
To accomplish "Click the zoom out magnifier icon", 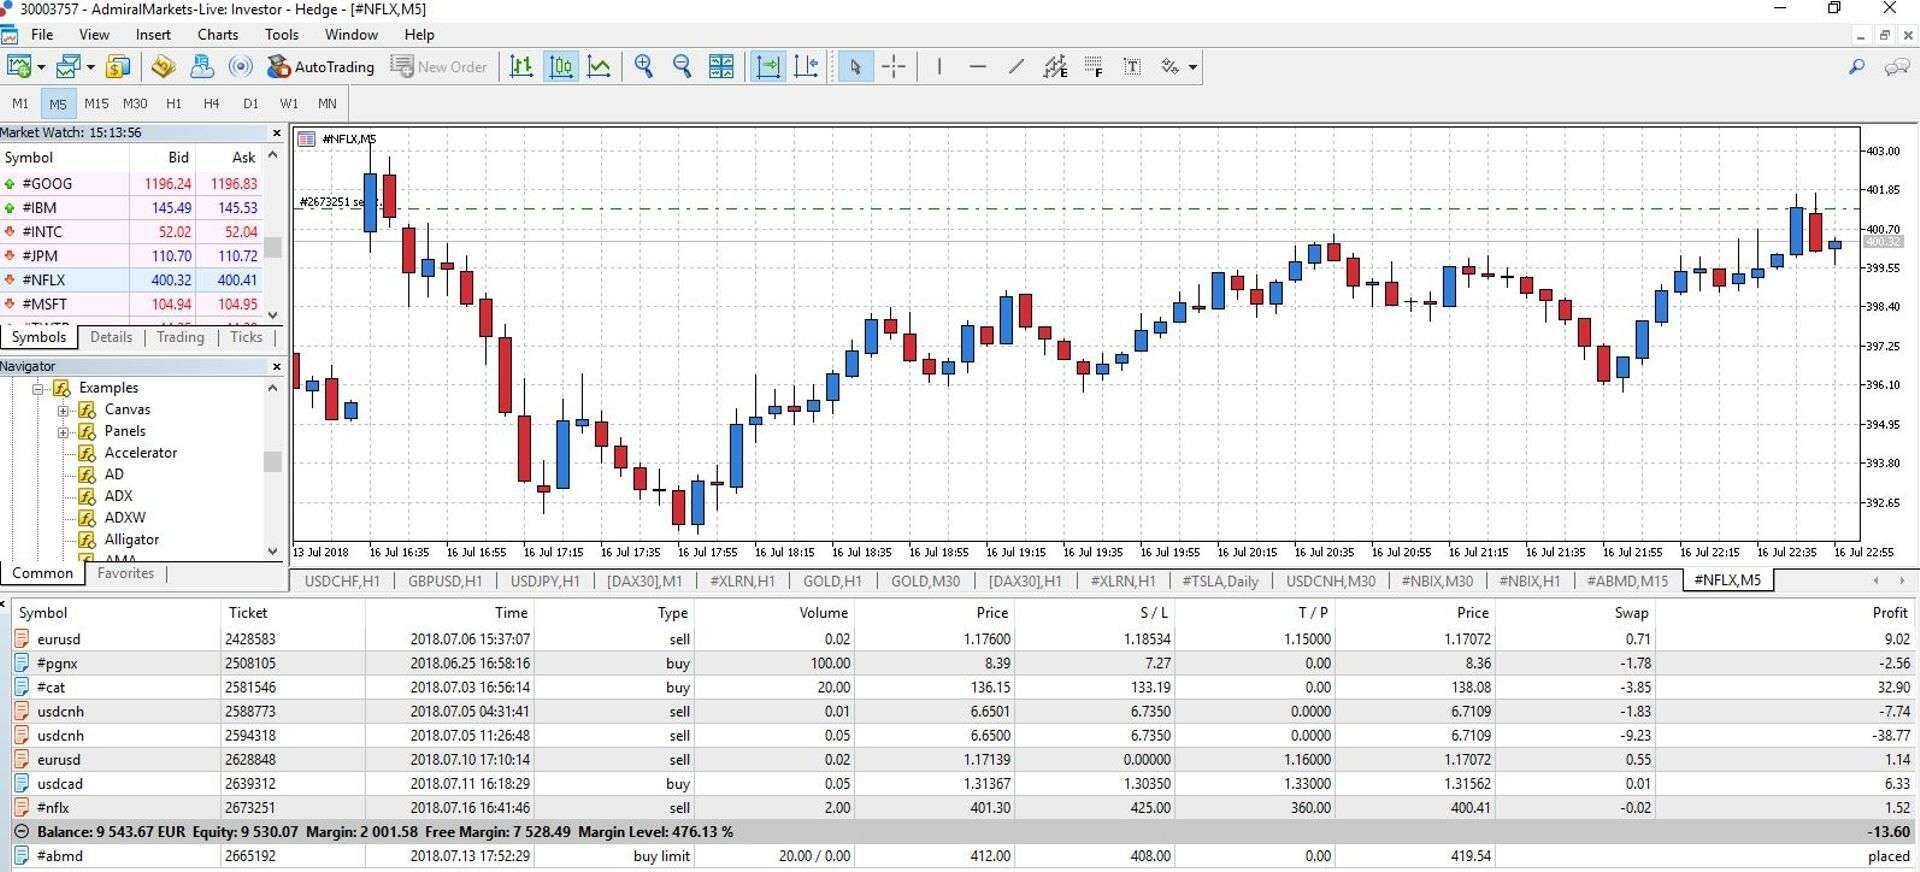I will coord(682,67).
